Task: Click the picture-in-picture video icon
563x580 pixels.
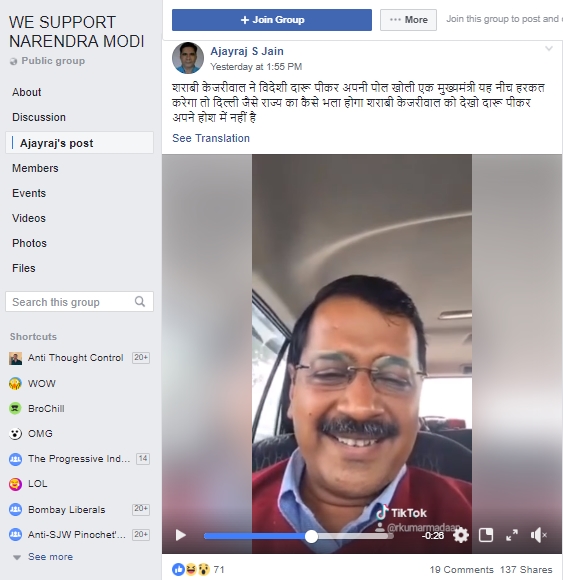Action: [486, 535]
